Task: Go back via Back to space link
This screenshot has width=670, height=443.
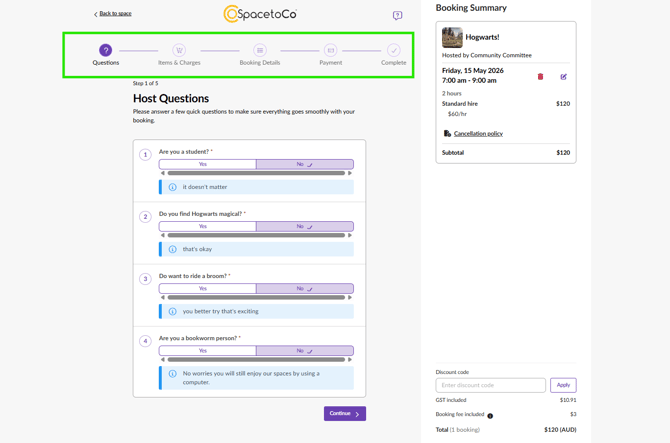Action: tap(113, 14)
